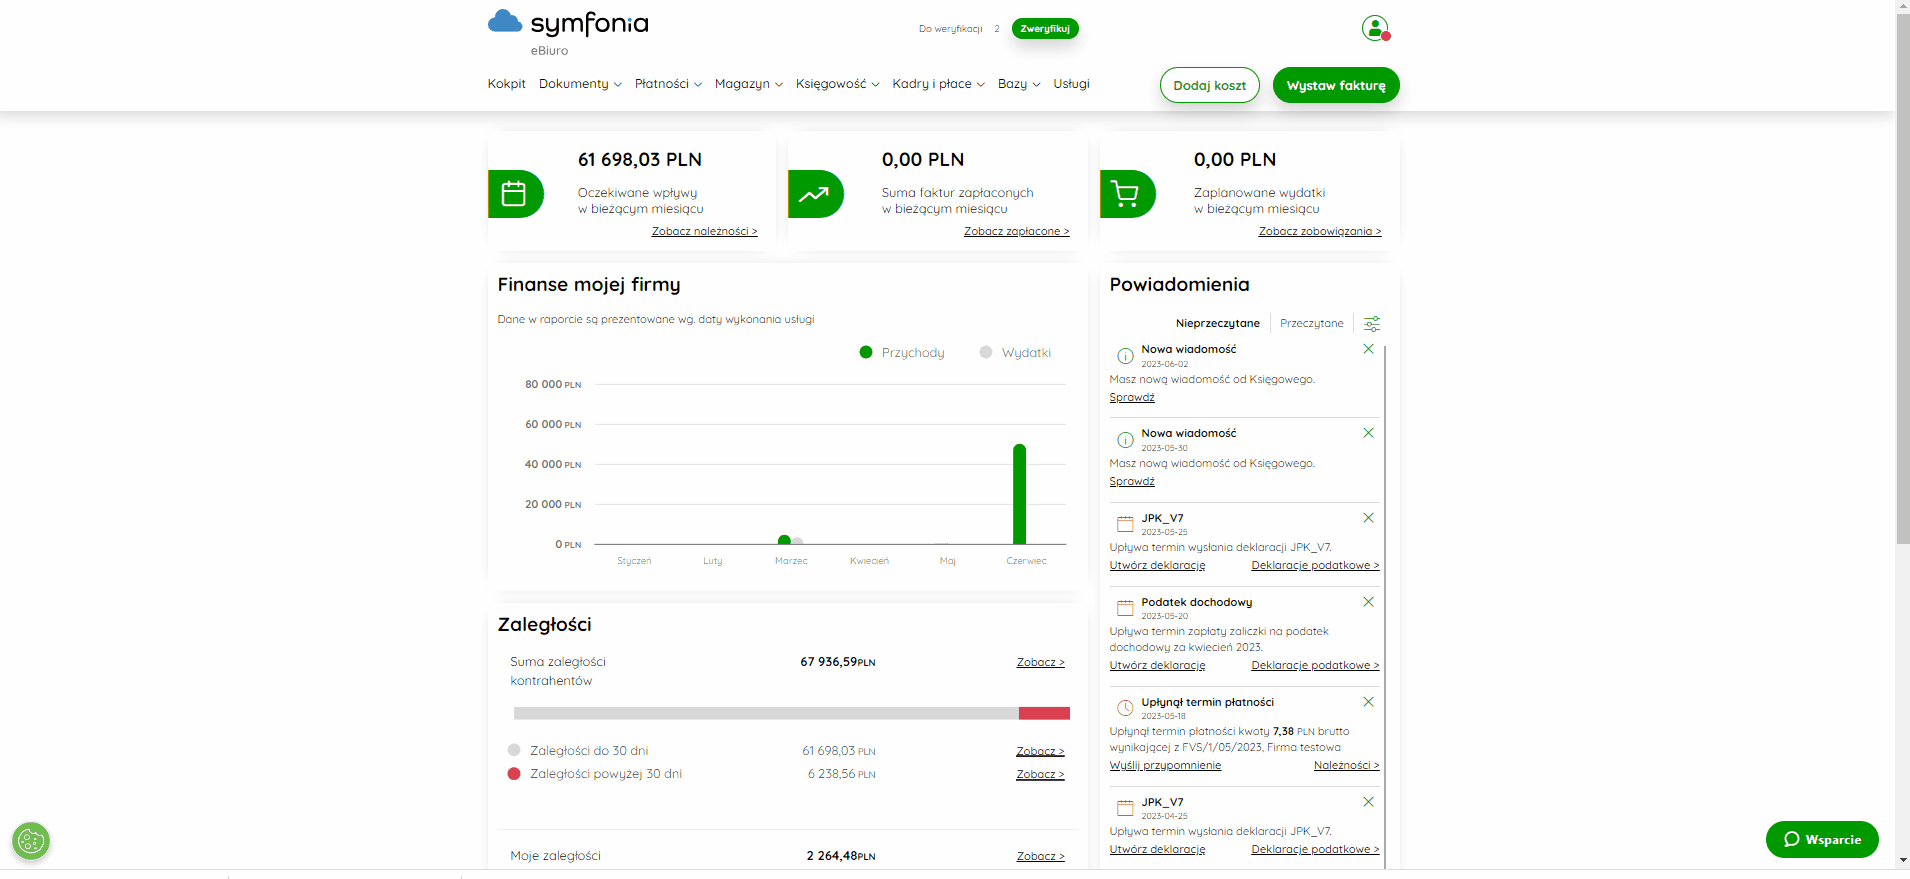1910x879 pixels.
Task: Open the Usługi menu item
Action: (x=1071, y=84)
